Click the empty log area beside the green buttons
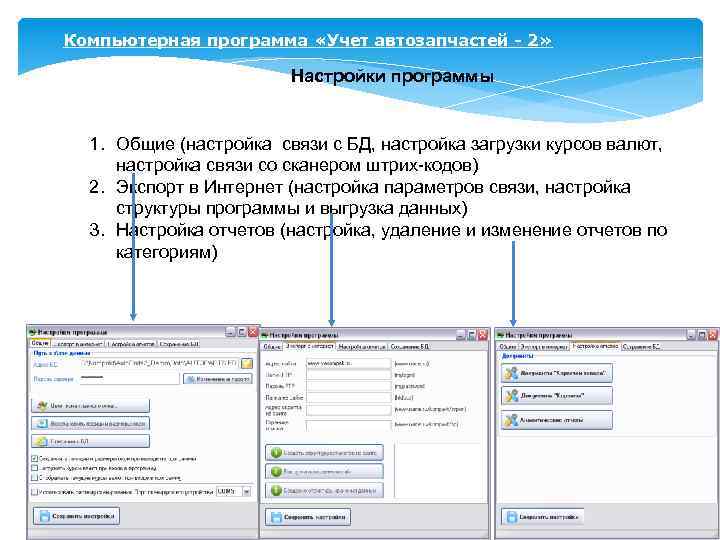This screenshot has width=720, height=540. pos(440,470)
